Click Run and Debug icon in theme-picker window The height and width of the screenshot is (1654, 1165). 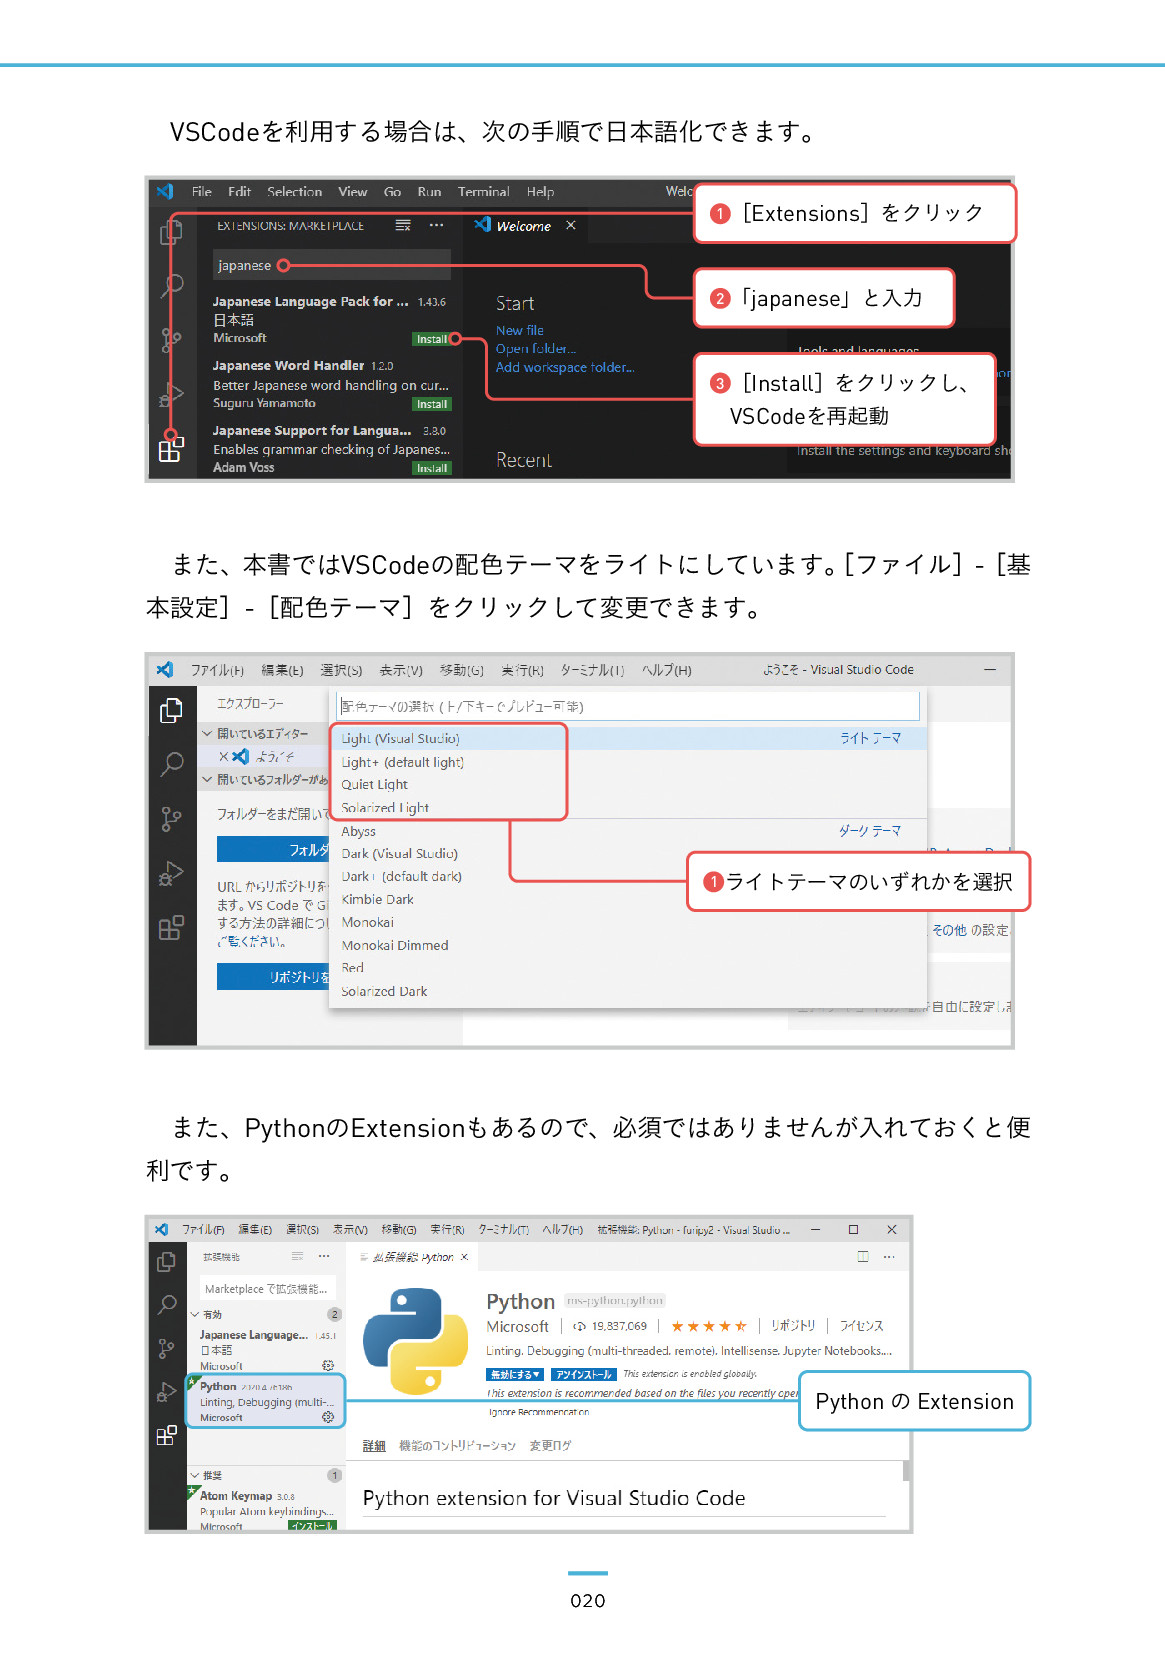pyautogui.click(x=171, y=874)
